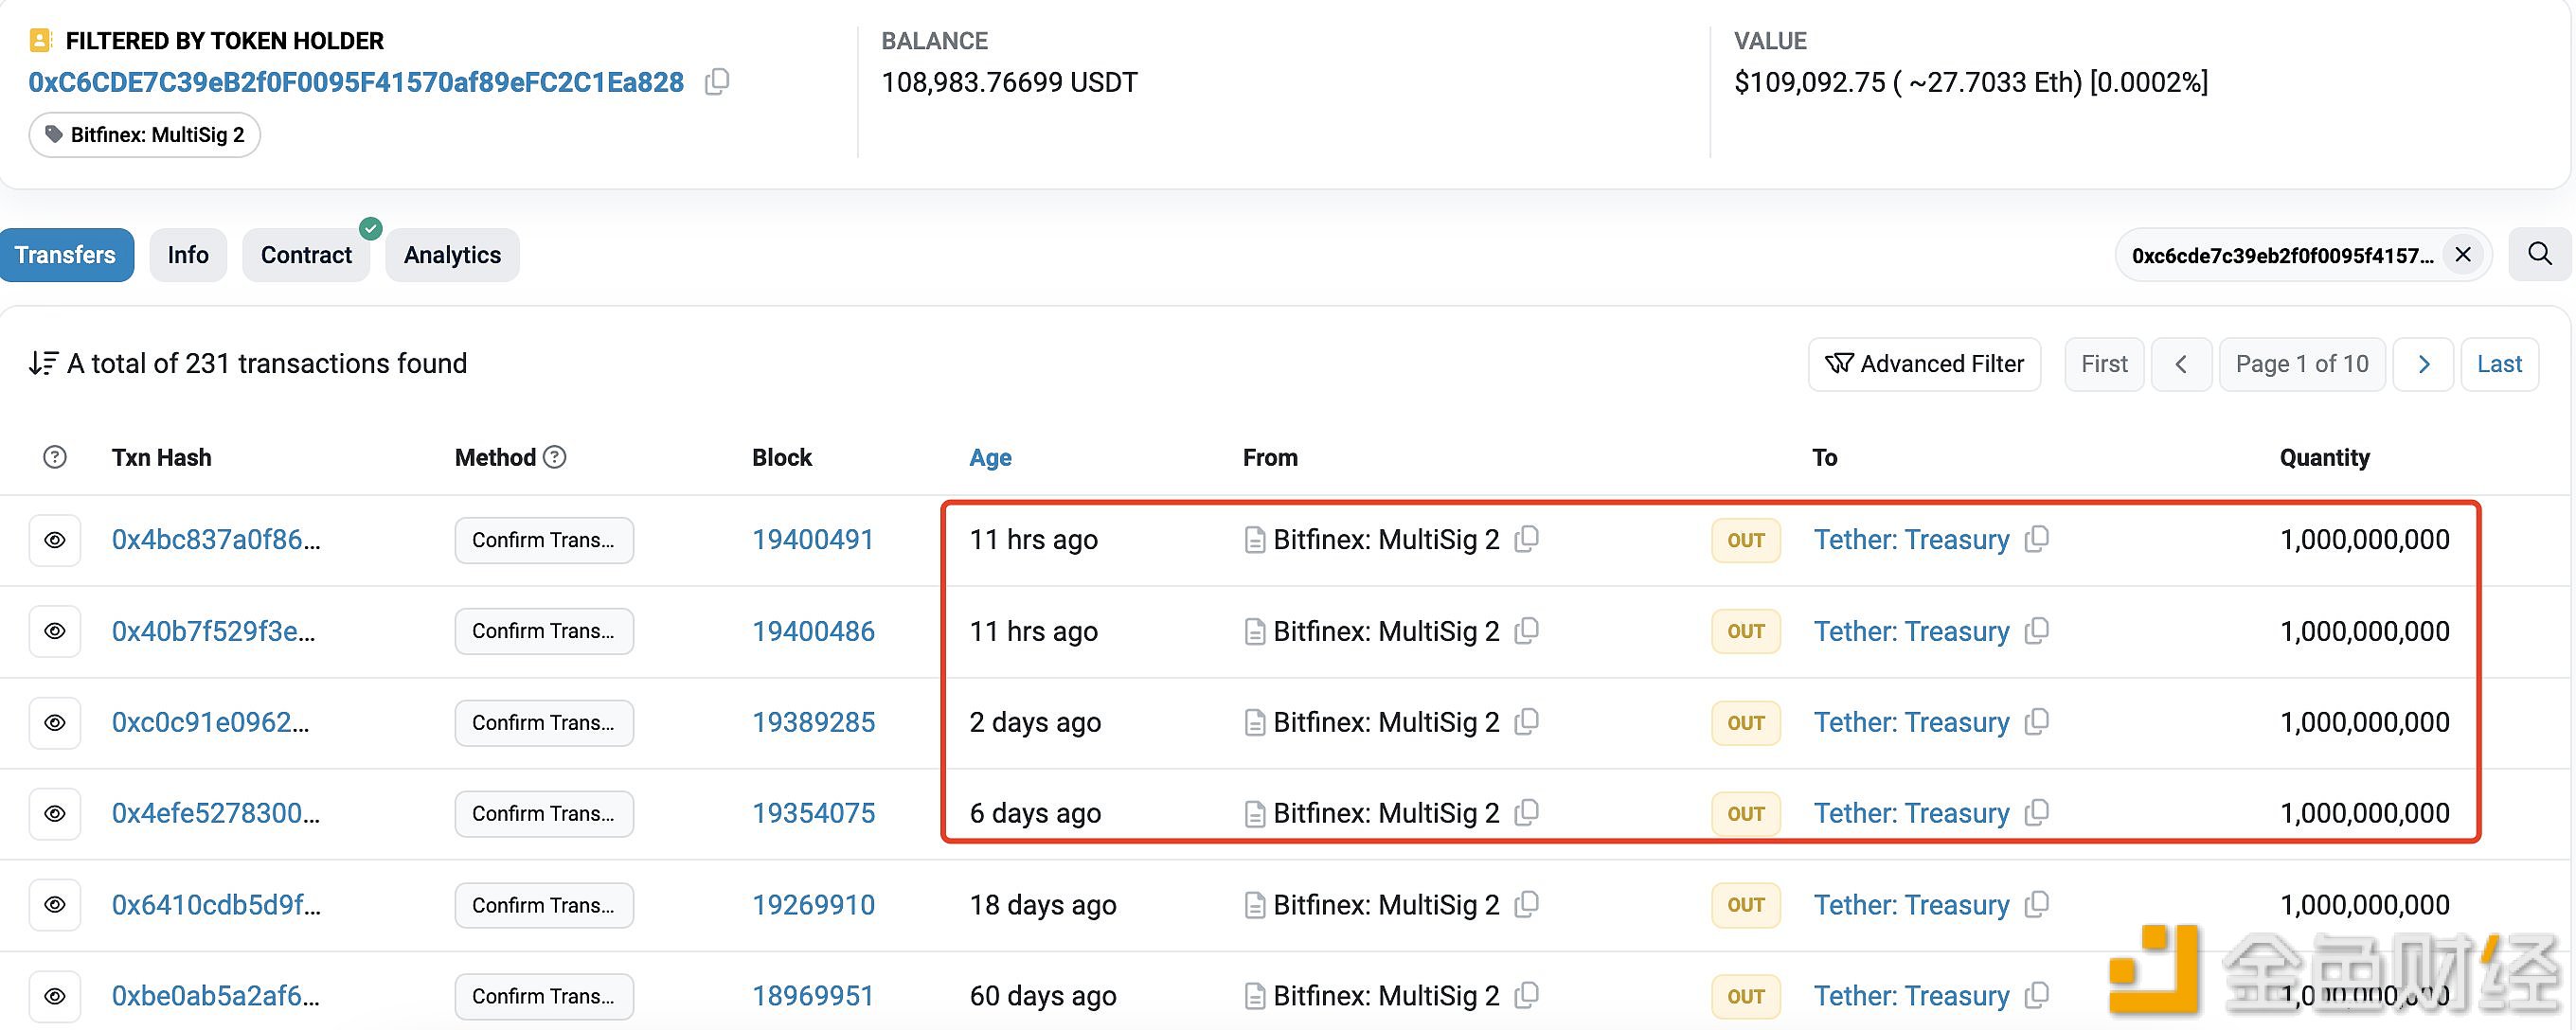The image size is (2576, 1030).
Task: View details eye for 0x4efe5278300 row
Action: click(x=55, y=813)
